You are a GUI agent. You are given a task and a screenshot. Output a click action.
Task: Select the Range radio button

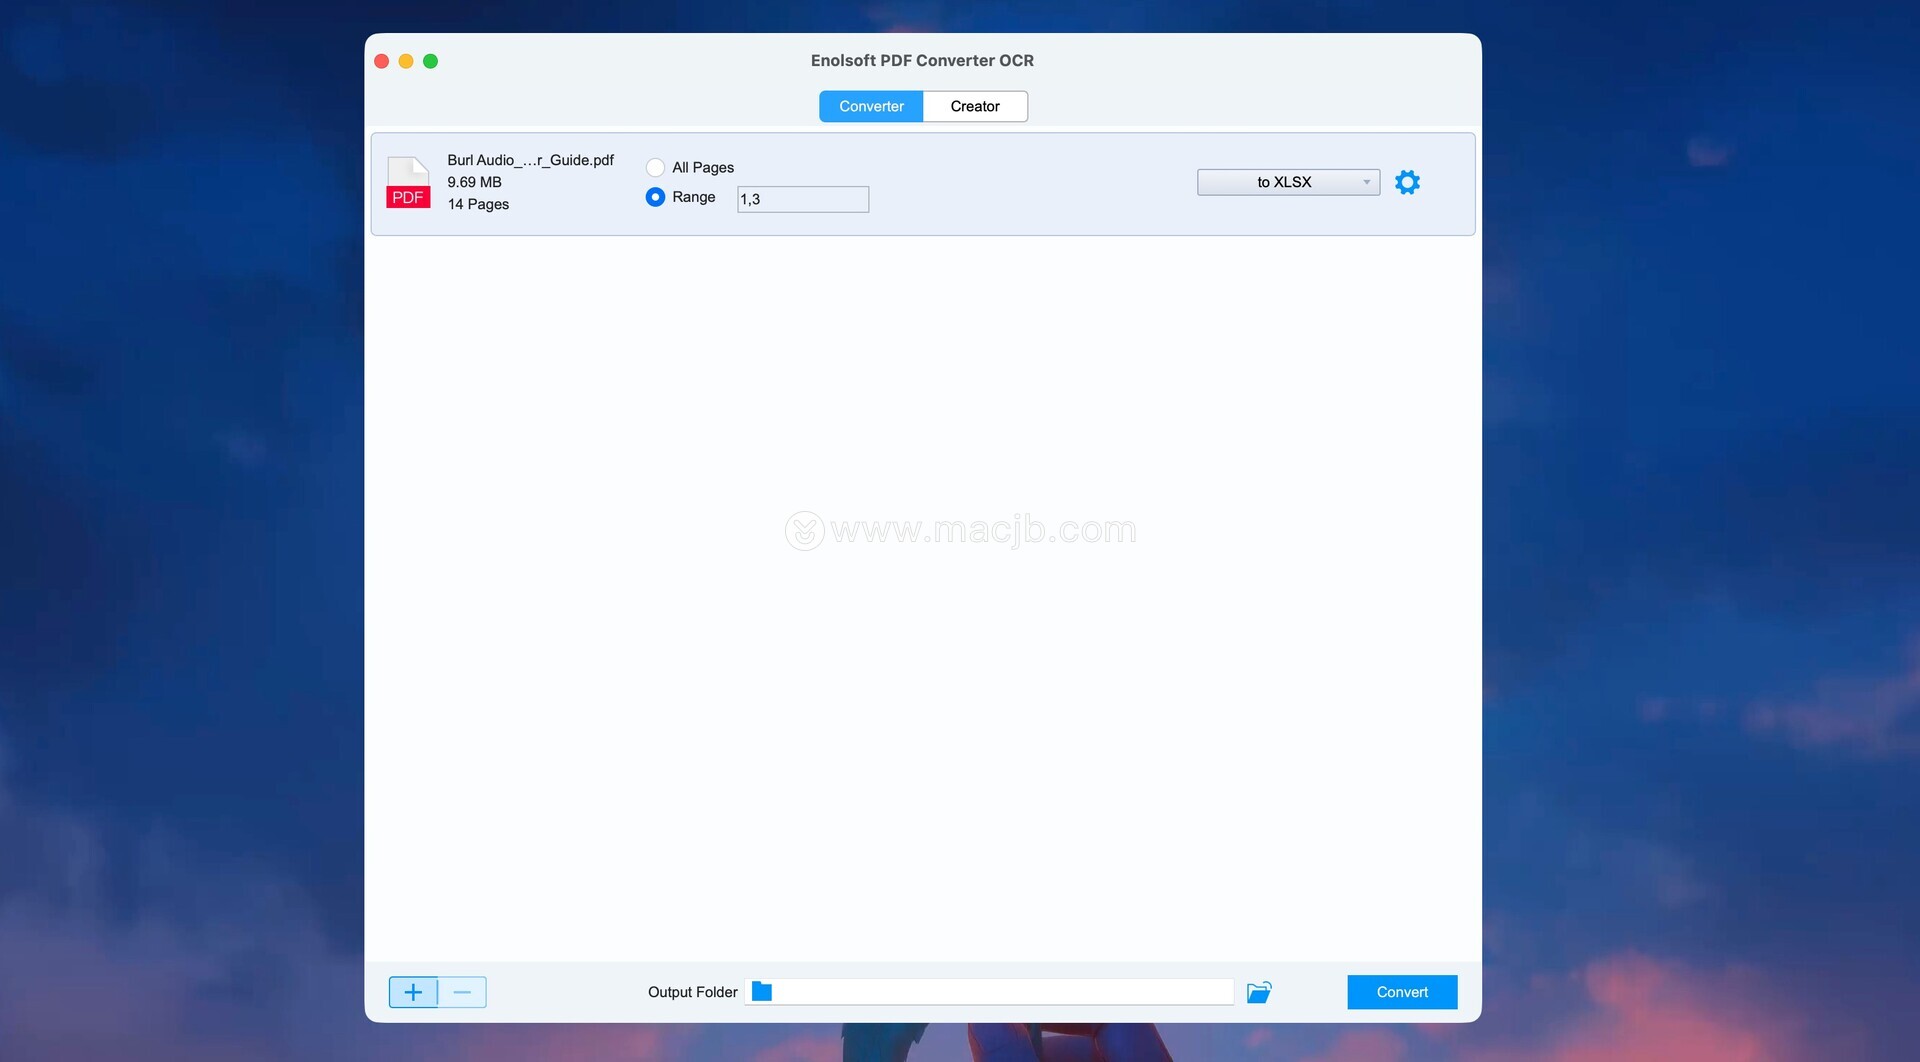pos(655,197)
